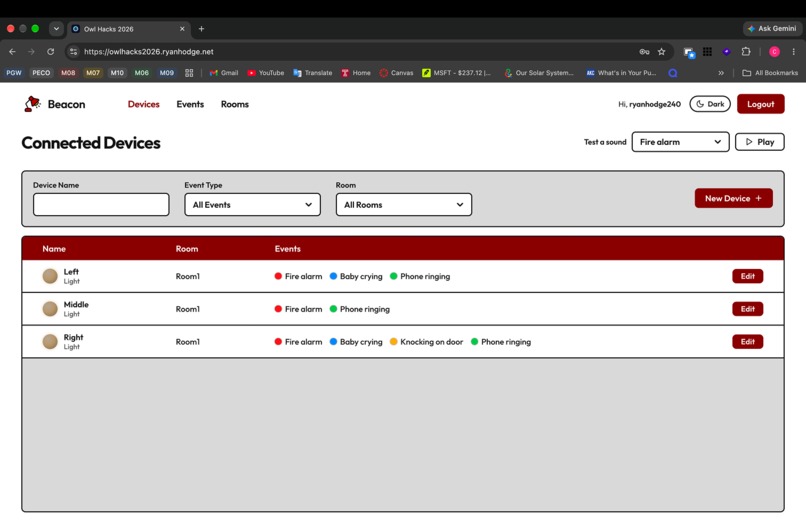The height and width of the screenshot is (523, 806).
Task: Click Phone ringing tag in Middle row
Action: point(359,309)
